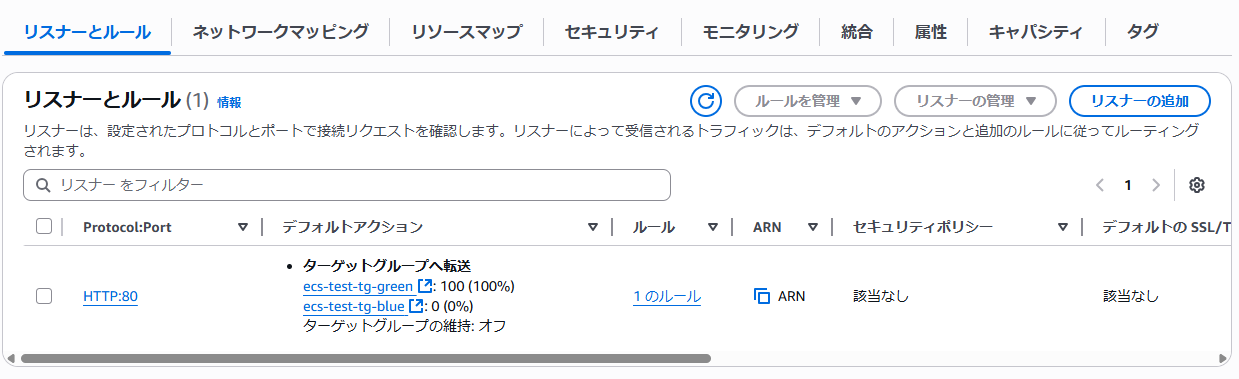Click search magnifier icon in filter box

click(43, 185)
